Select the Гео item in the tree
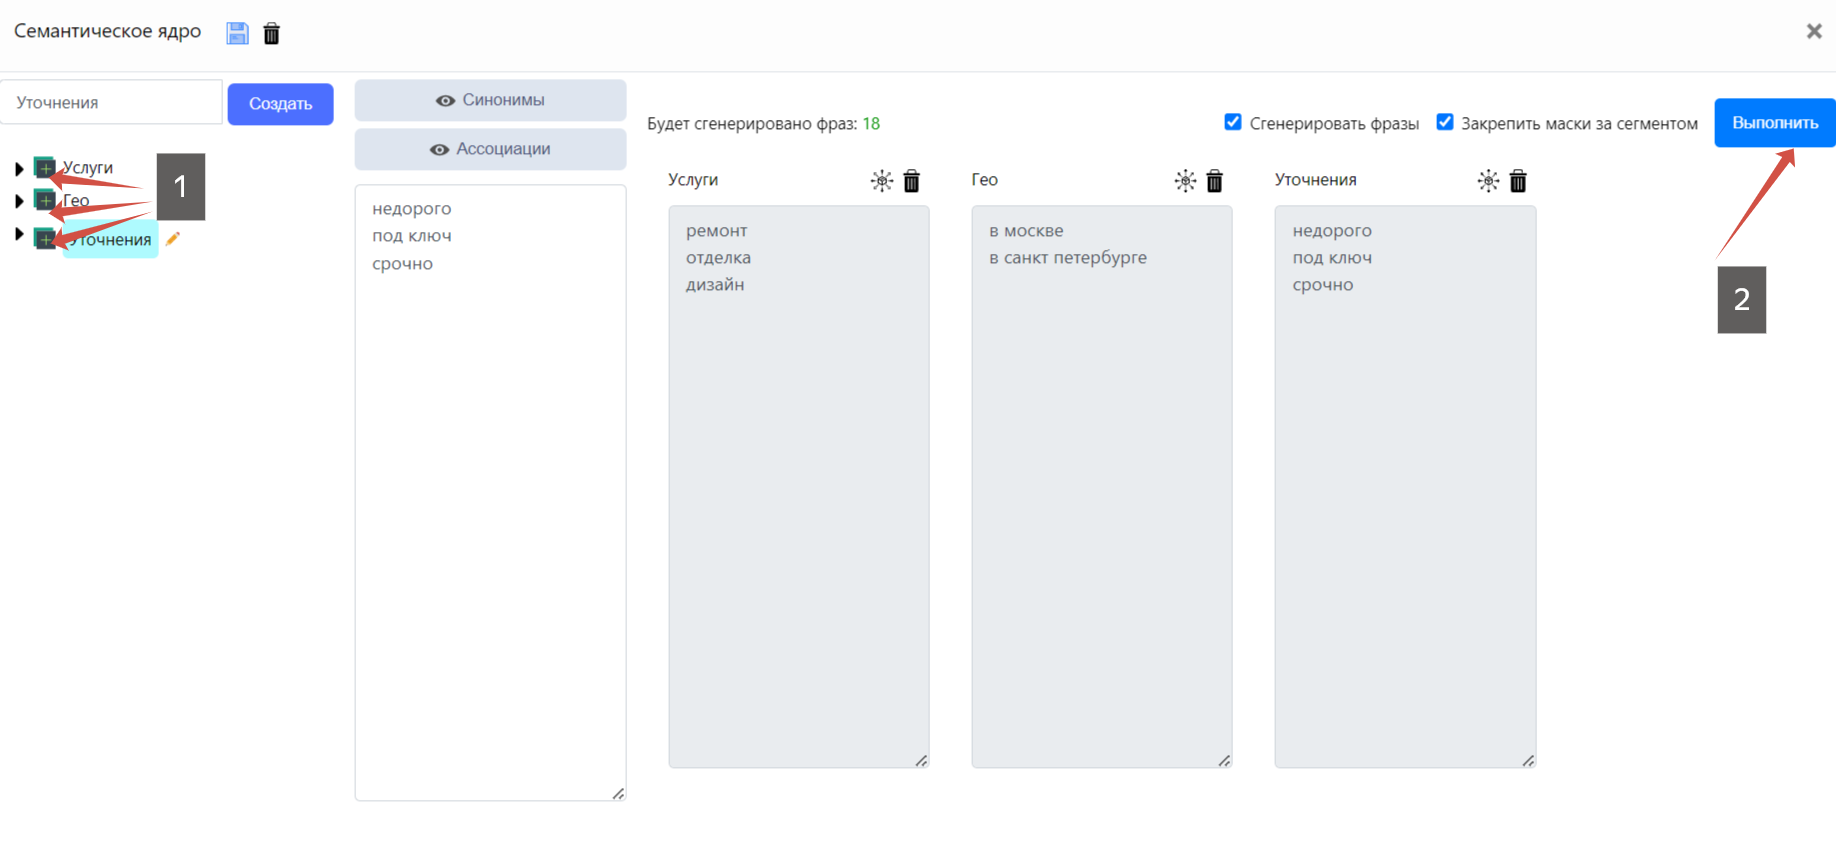Viewport: 1836px width, 862px height. pyautogui.click(x=76, y=201)
